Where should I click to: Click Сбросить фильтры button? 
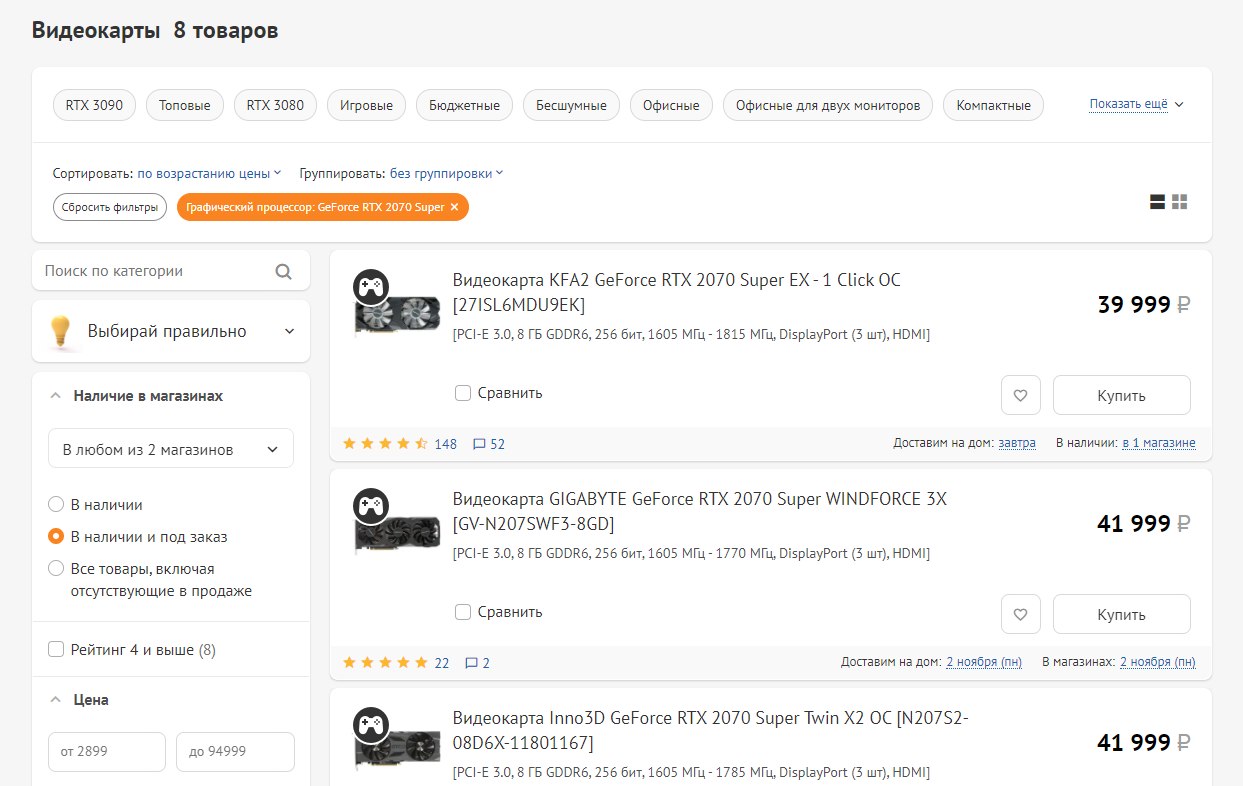click(x=110, y=207)
